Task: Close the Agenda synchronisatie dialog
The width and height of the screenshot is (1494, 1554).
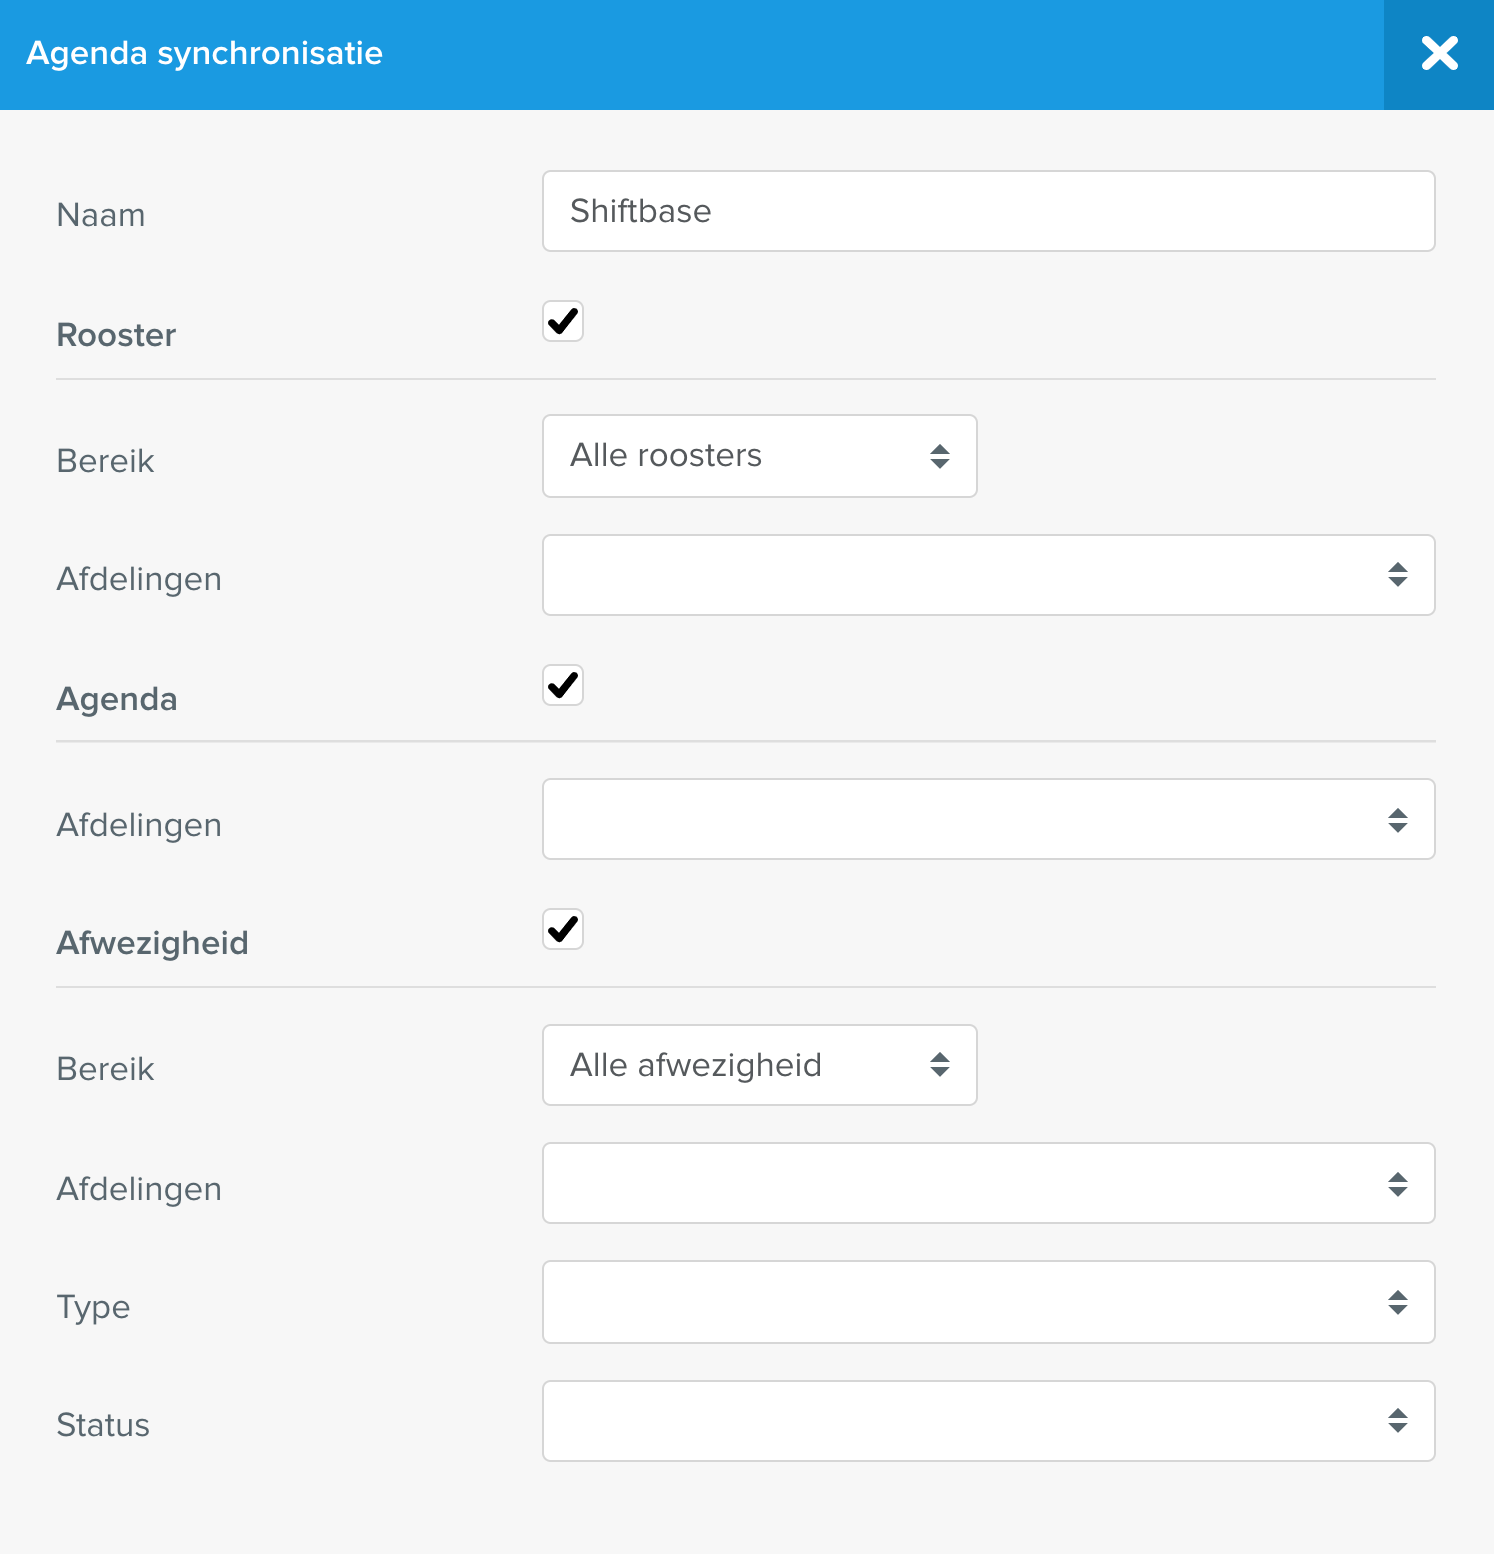Action: tap(1439, 54)
